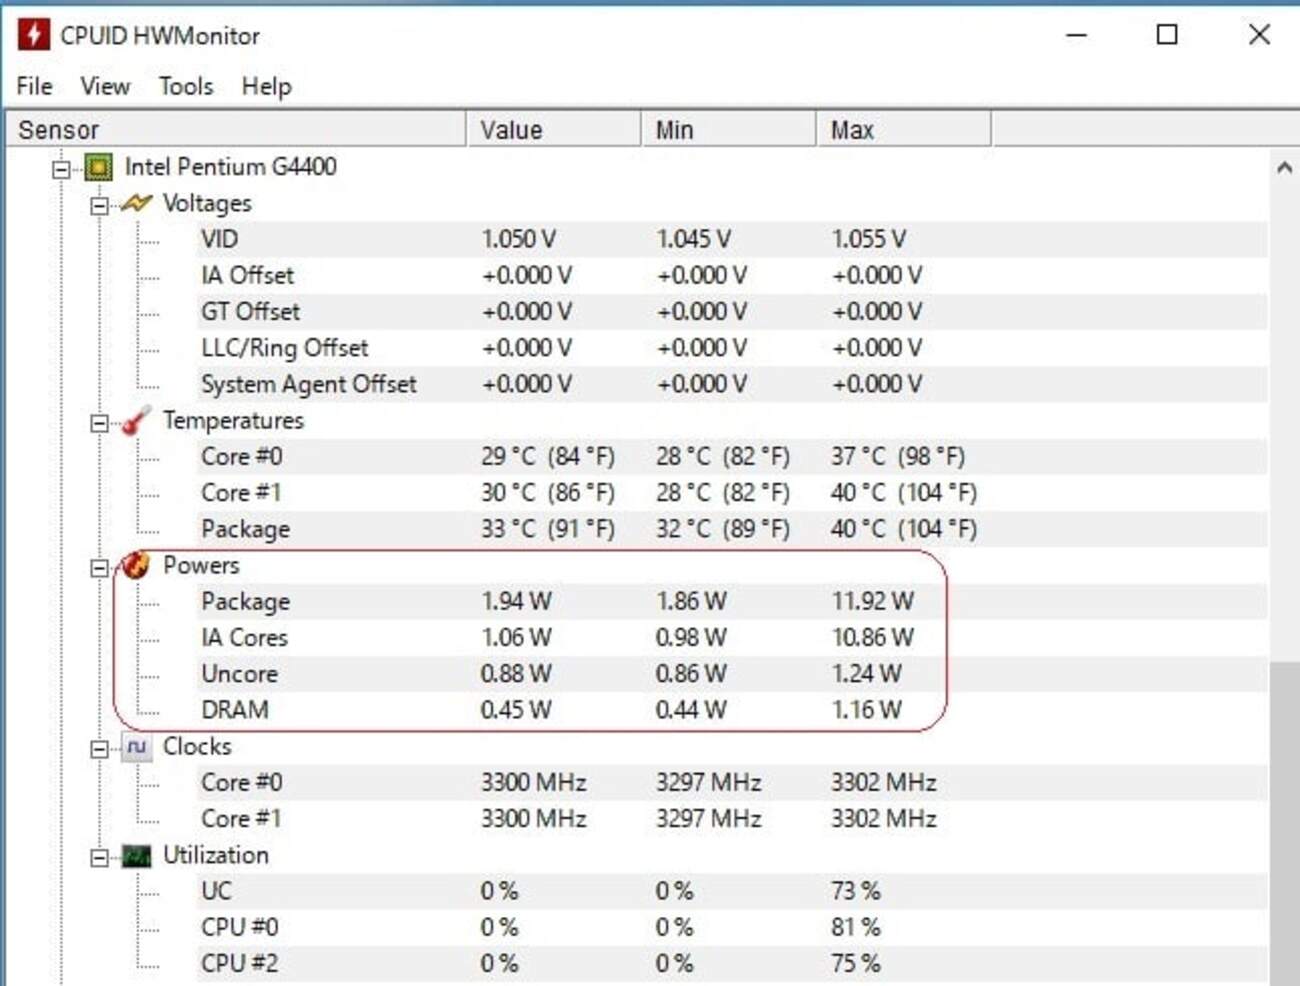
Task: Click the vertical scrollbar thumb
Action: (x=1284, y=820)
